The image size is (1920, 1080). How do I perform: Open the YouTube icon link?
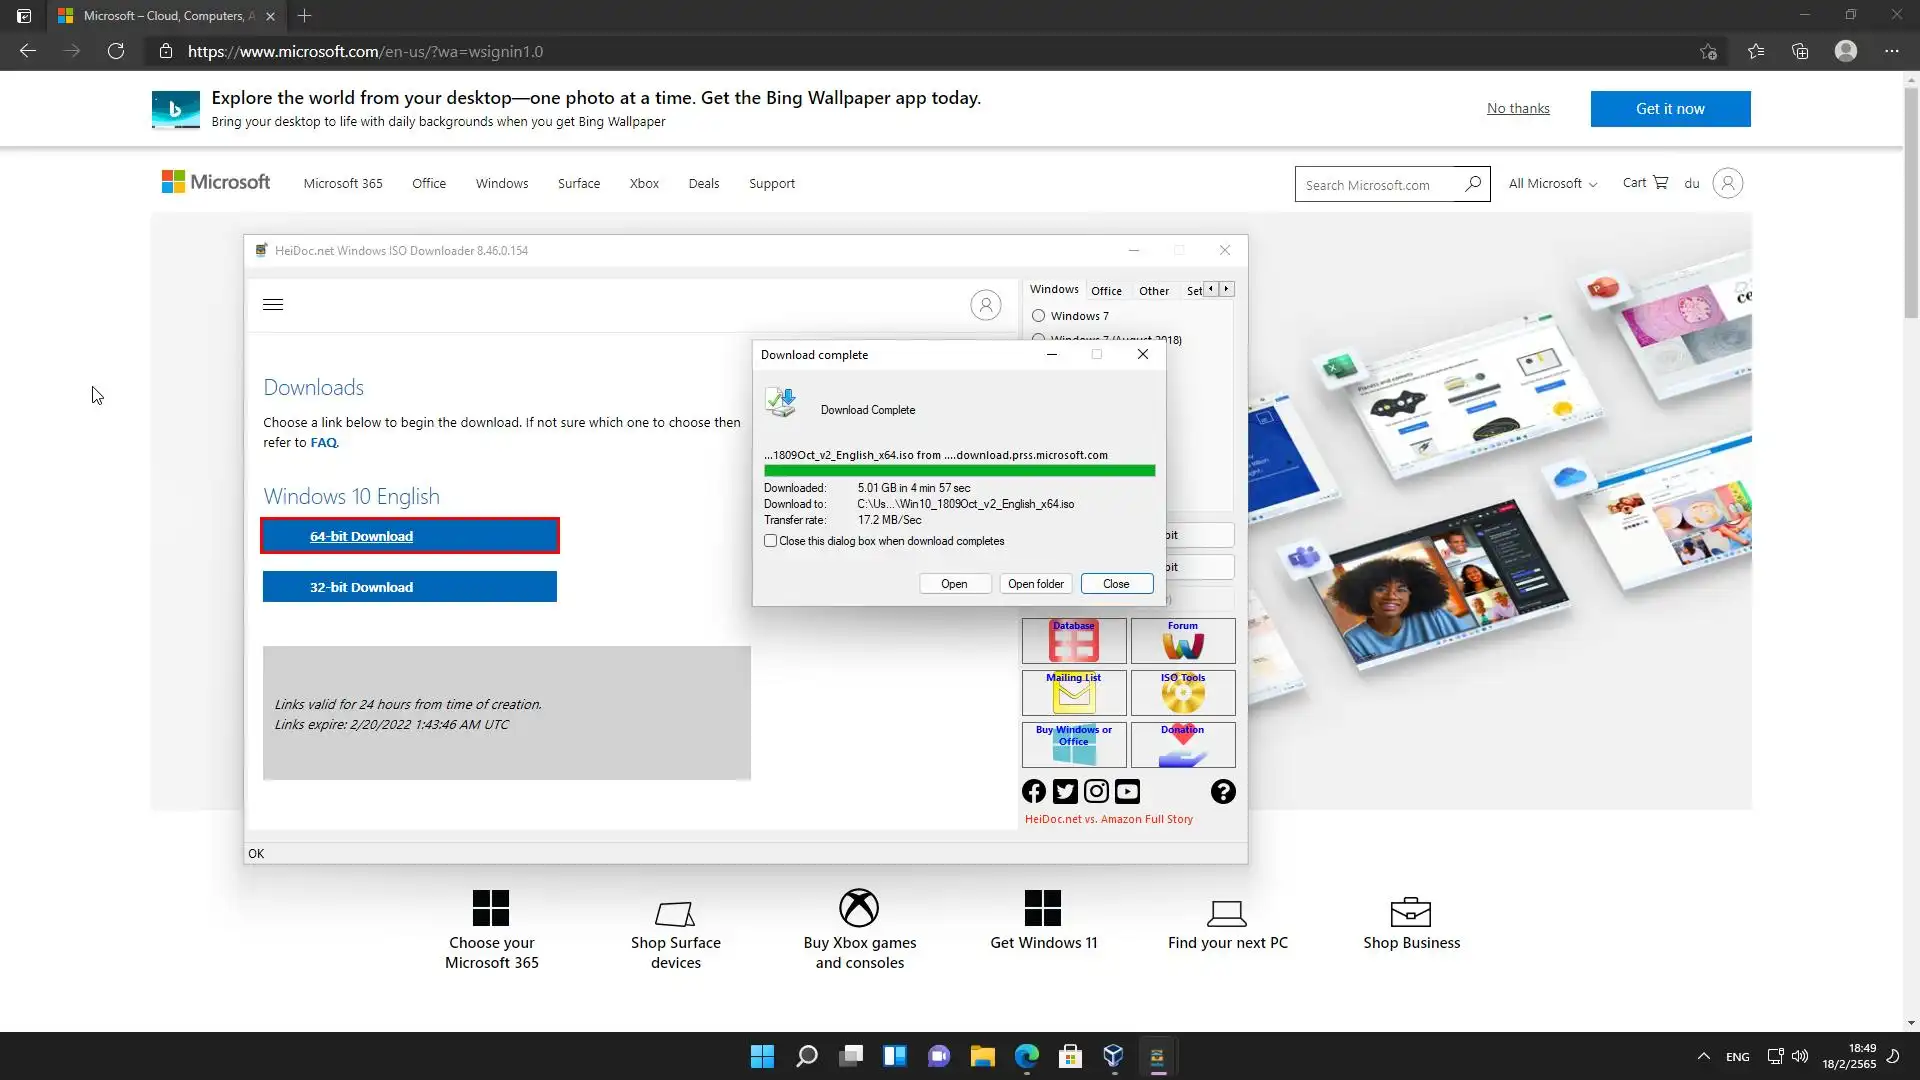[x=1127, y=792]
